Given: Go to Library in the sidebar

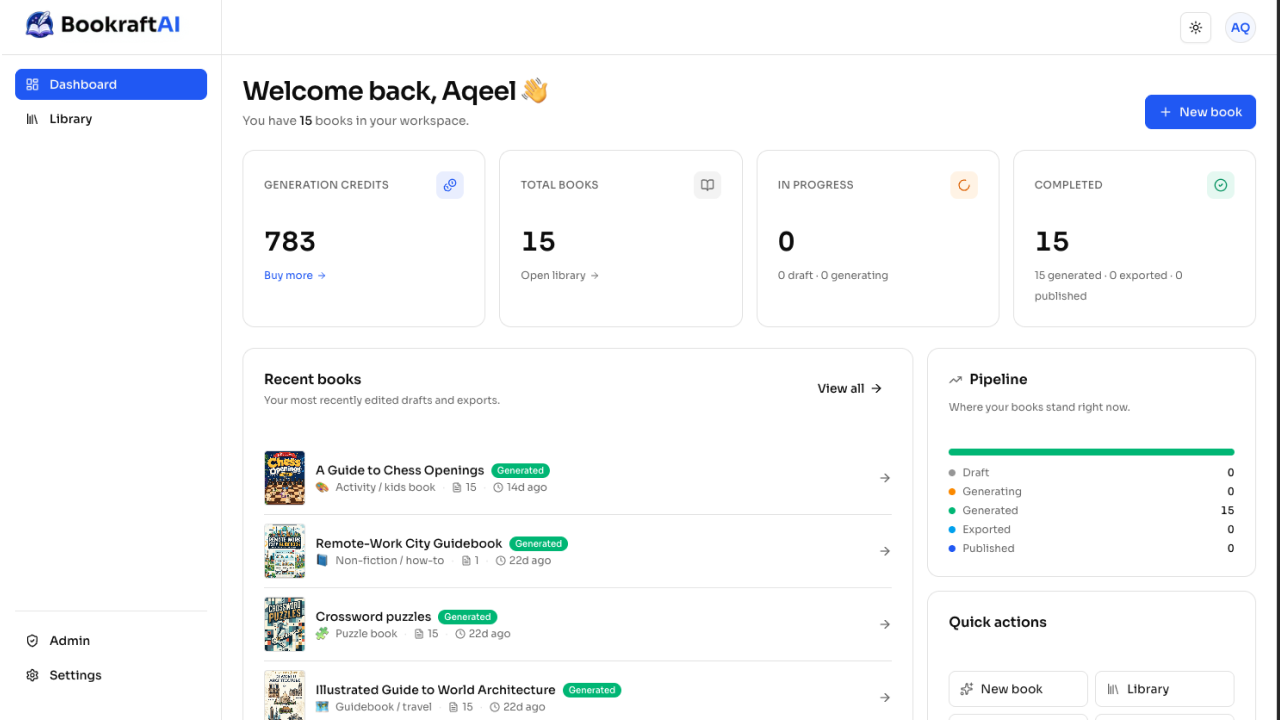Looking at the screenshot, I should [x=111, y=119].
